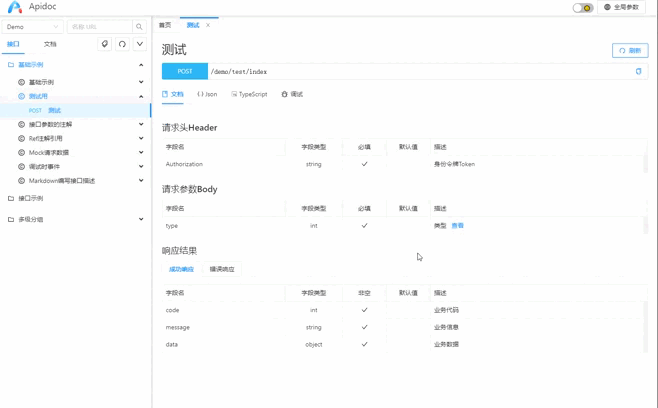658x408 pixels.
Task: Click the object type cell
Action: click(314, 345)
